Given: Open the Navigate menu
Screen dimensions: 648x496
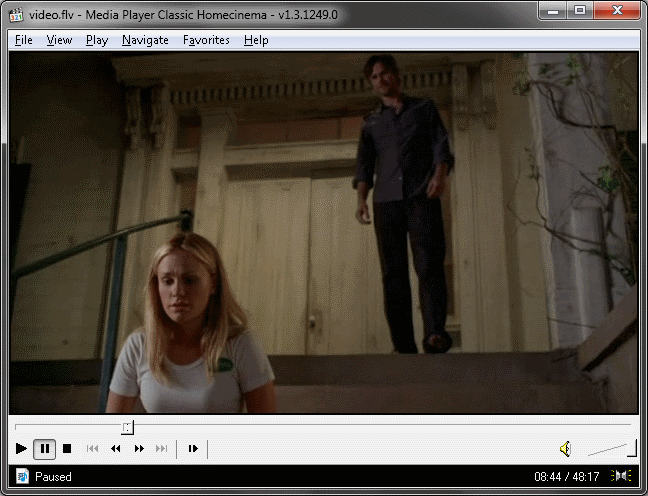Looking at the screenshot, I should point(145,40).
